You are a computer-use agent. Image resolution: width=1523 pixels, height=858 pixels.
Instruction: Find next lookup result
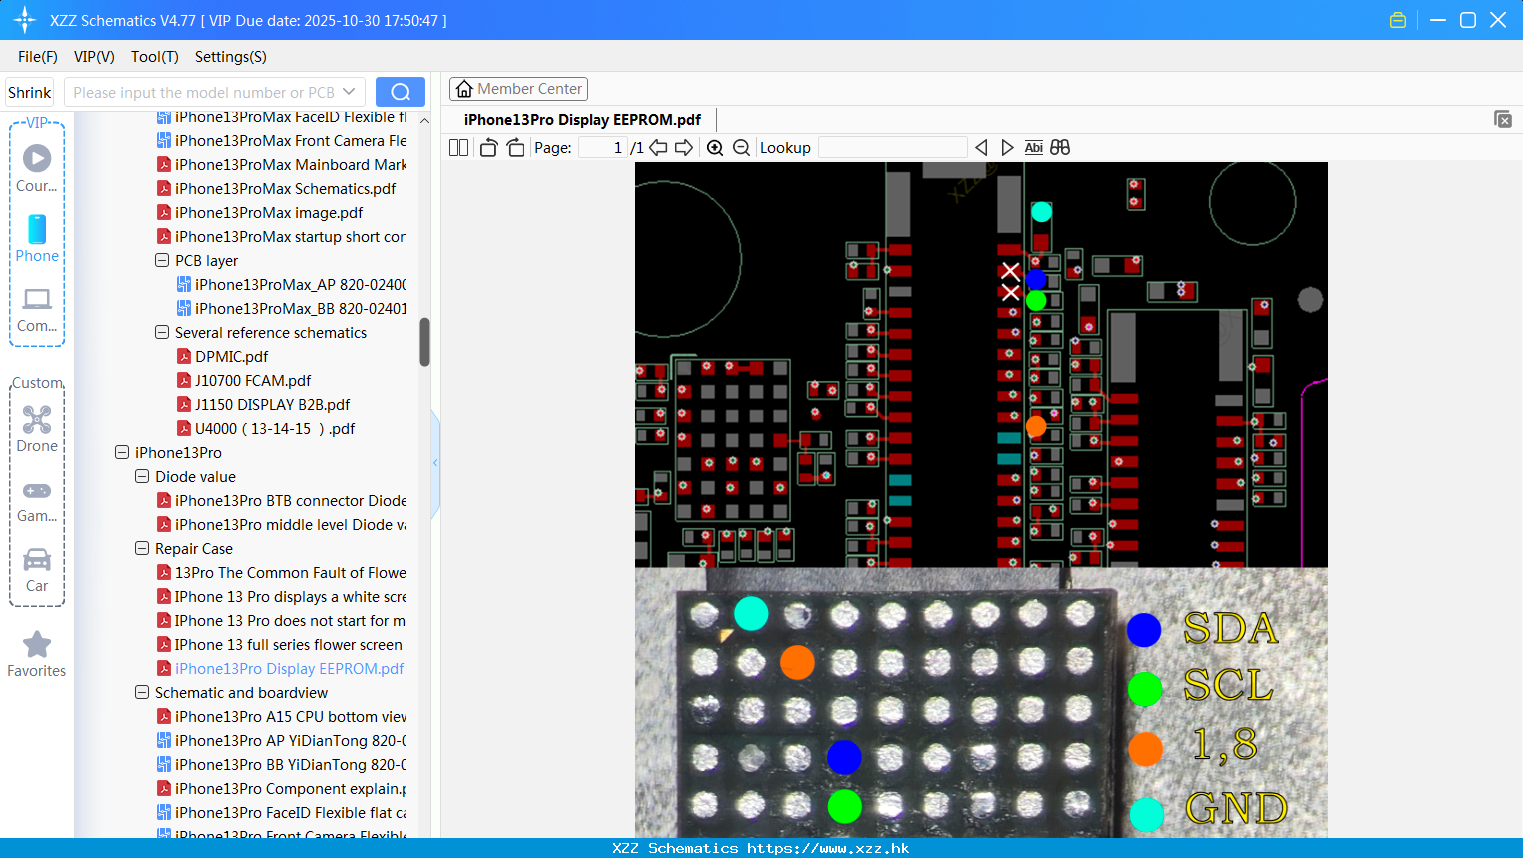pyautogui.click(x=1007, y=147)
